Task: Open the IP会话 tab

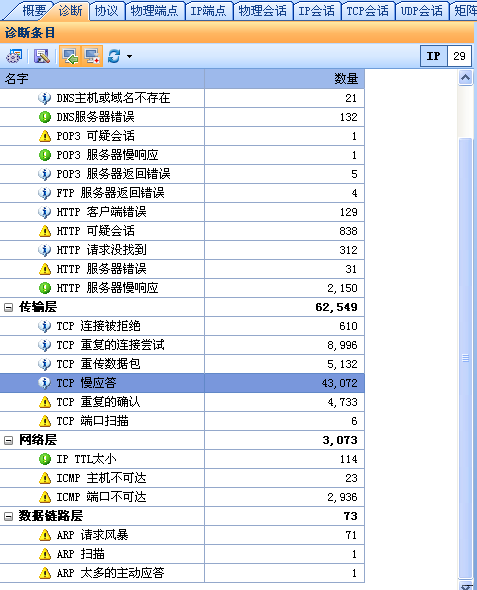Action: [316, 11]
